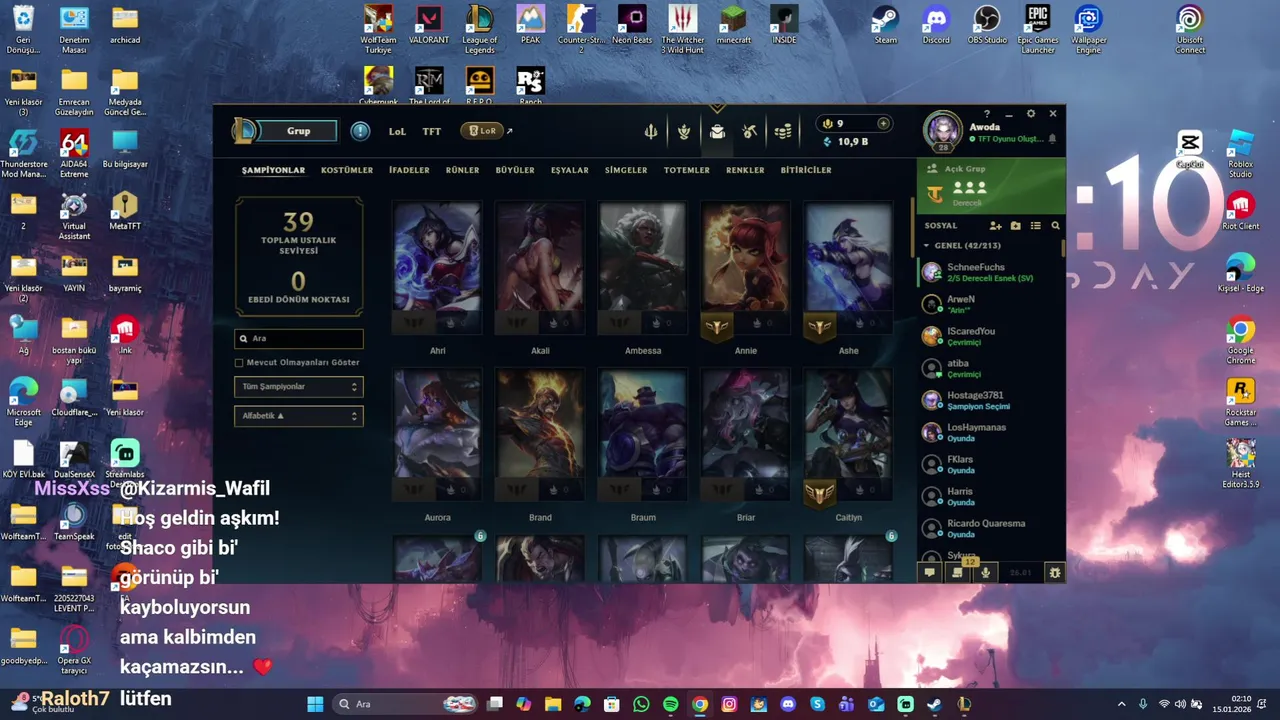Open the BİTİRİCİLER tab
Screen dimensions: 1280x720
point(806,170)
